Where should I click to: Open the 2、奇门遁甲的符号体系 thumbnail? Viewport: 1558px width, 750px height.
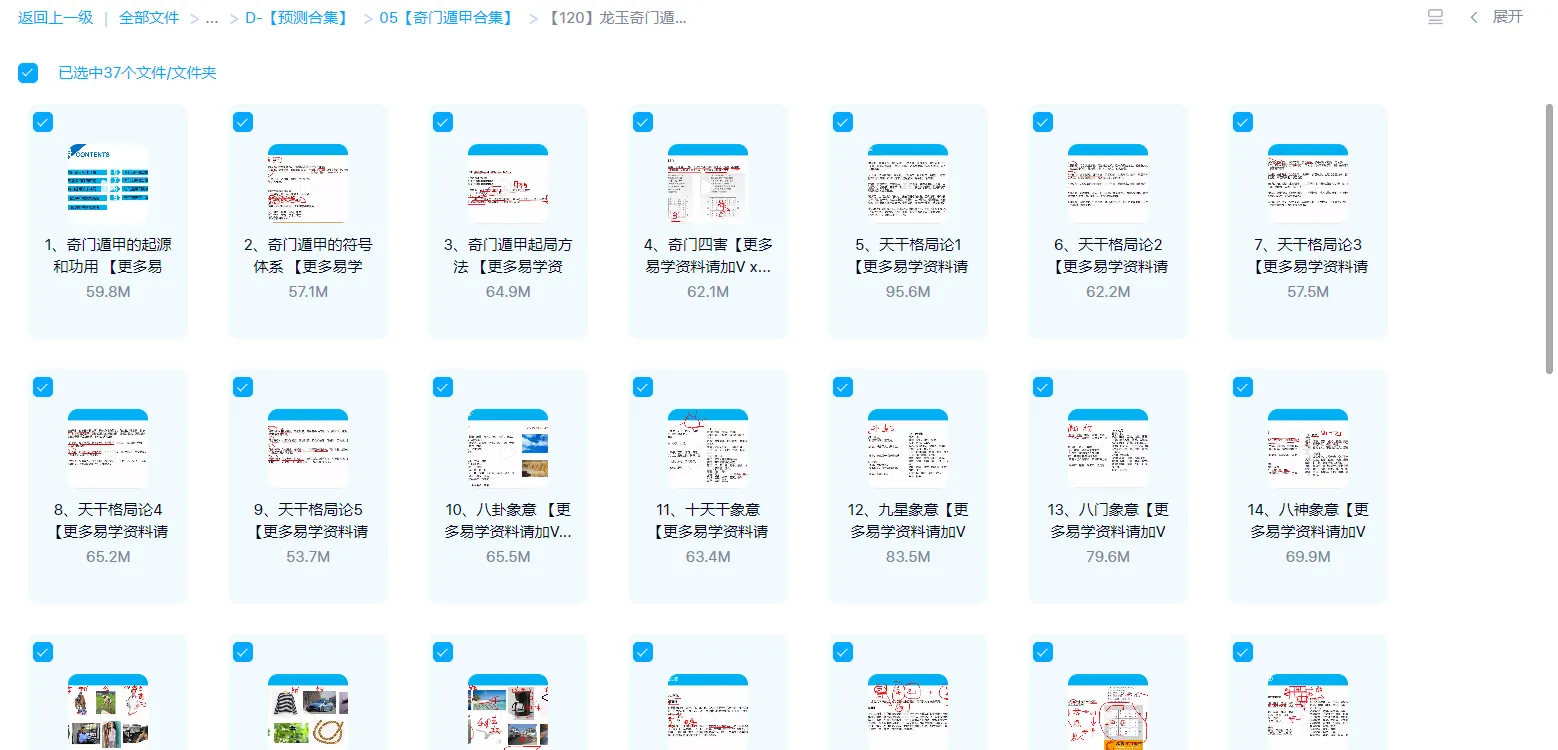coord(307,183)
